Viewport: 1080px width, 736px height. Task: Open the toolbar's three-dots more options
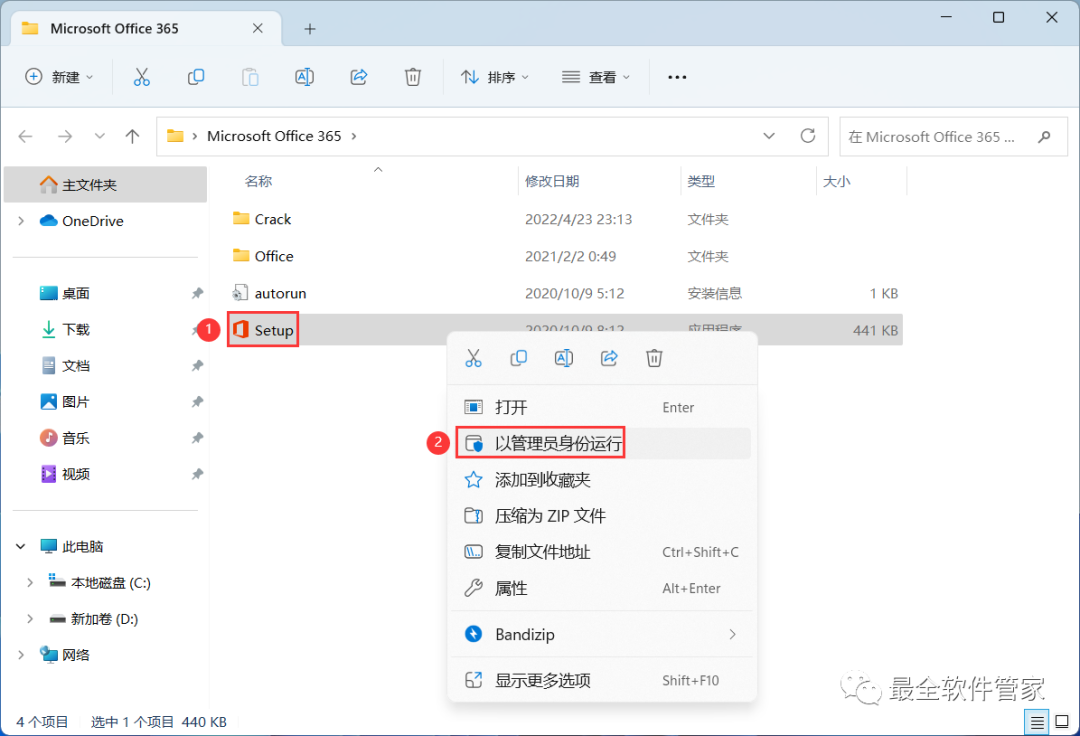[677, 77]
